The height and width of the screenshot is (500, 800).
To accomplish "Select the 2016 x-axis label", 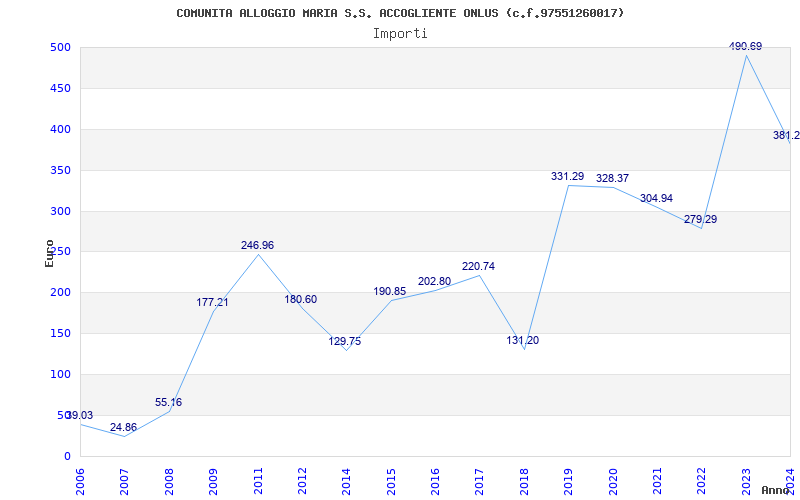I will (x=435, y=481).
